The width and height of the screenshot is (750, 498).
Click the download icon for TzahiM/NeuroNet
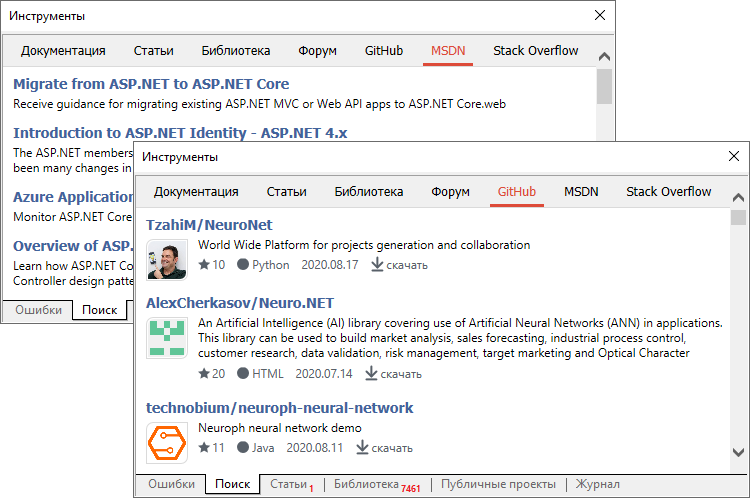click(x=377, y=265)
